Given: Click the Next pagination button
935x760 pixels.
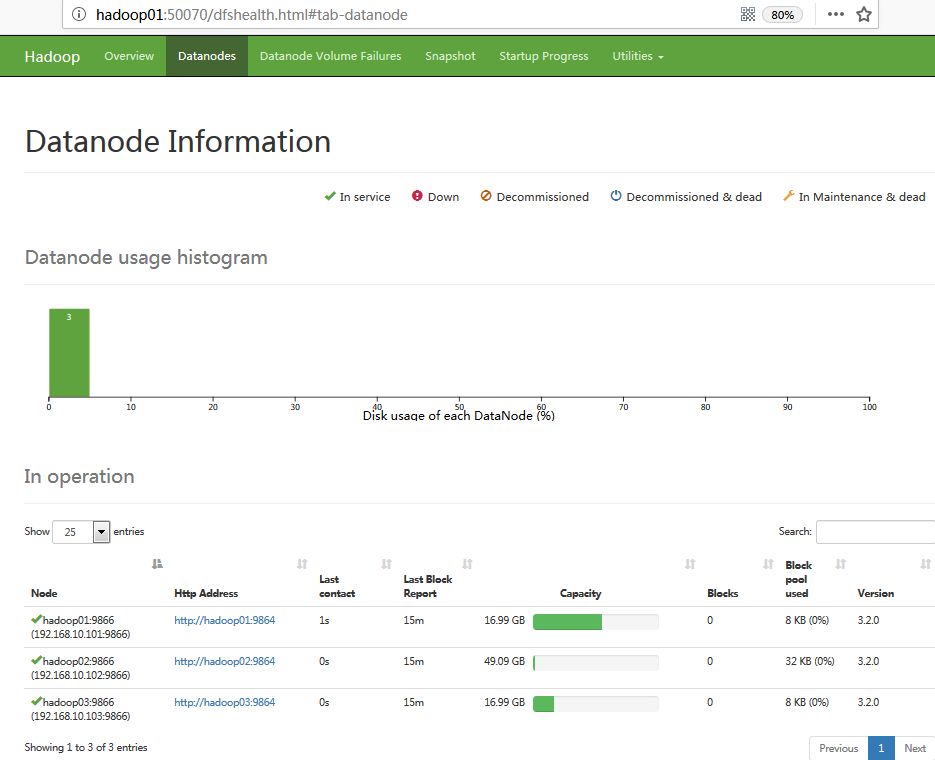Looking at the screenshot, I should tap(914, 748).
